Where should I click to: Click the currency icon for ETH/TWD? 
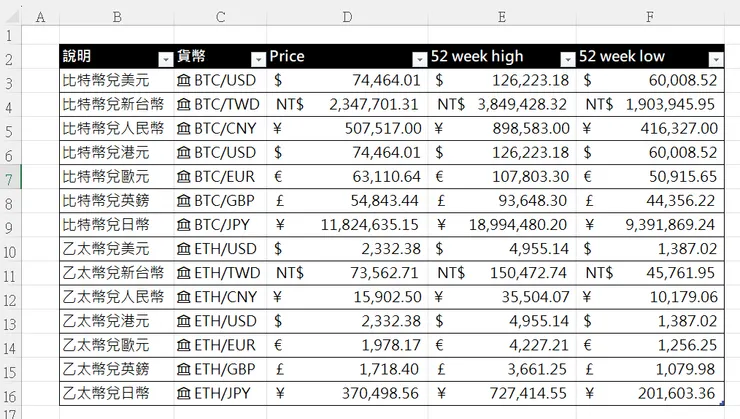click(184, 273)
